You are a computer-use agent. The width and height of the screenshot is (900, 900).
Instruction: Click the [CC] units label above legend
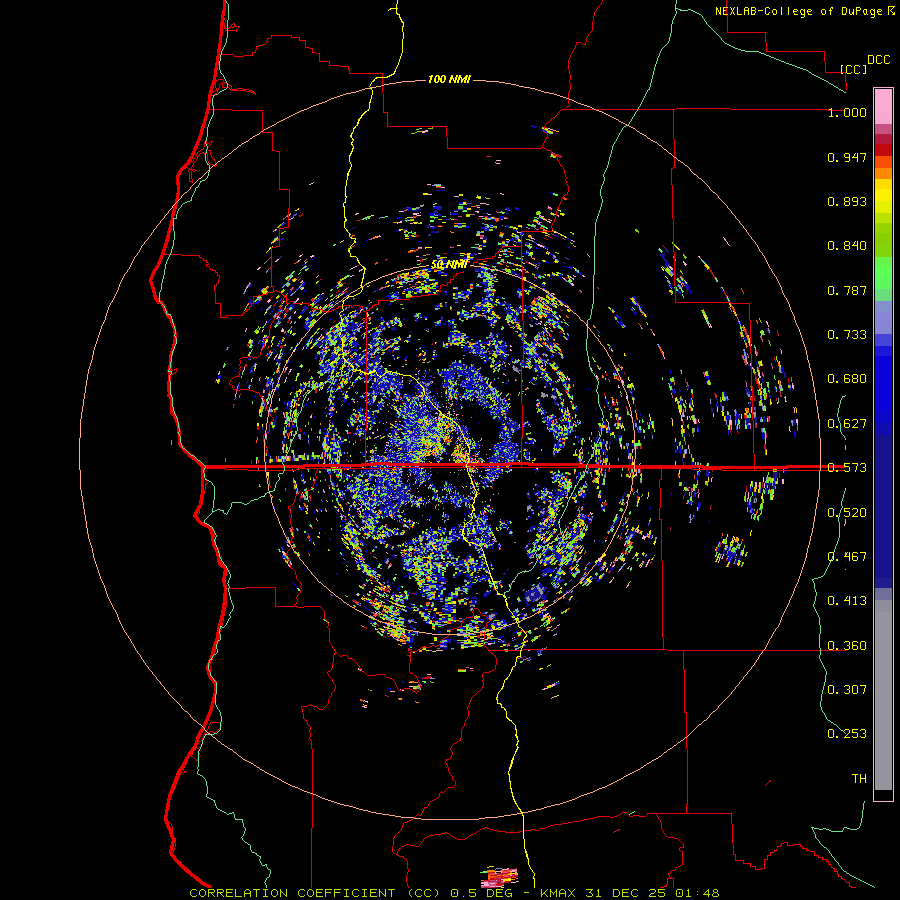pos(853,69)
